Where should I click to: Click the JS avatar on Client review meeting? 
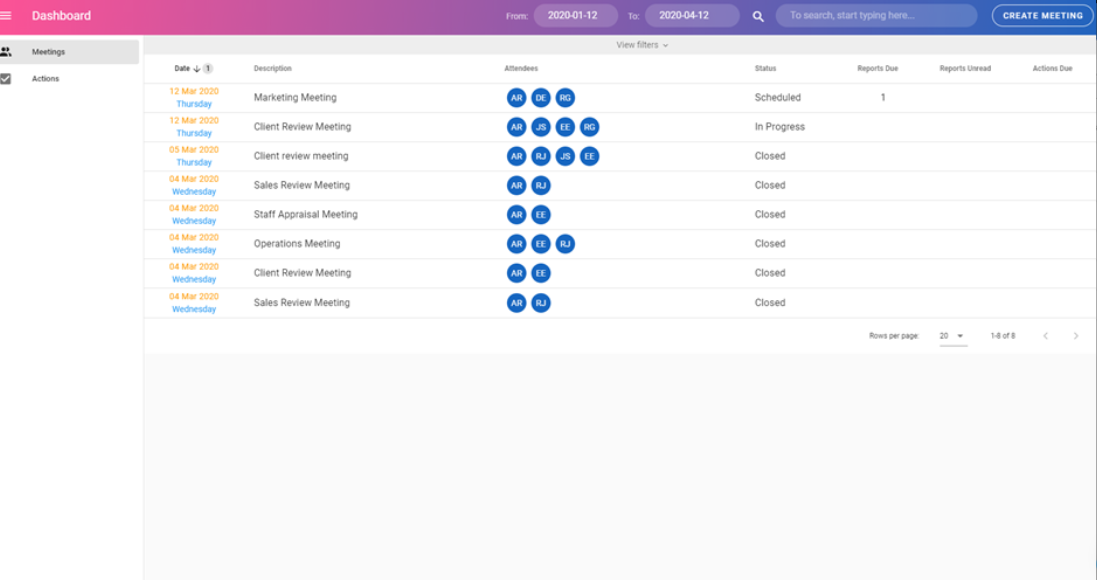(563, 156)
